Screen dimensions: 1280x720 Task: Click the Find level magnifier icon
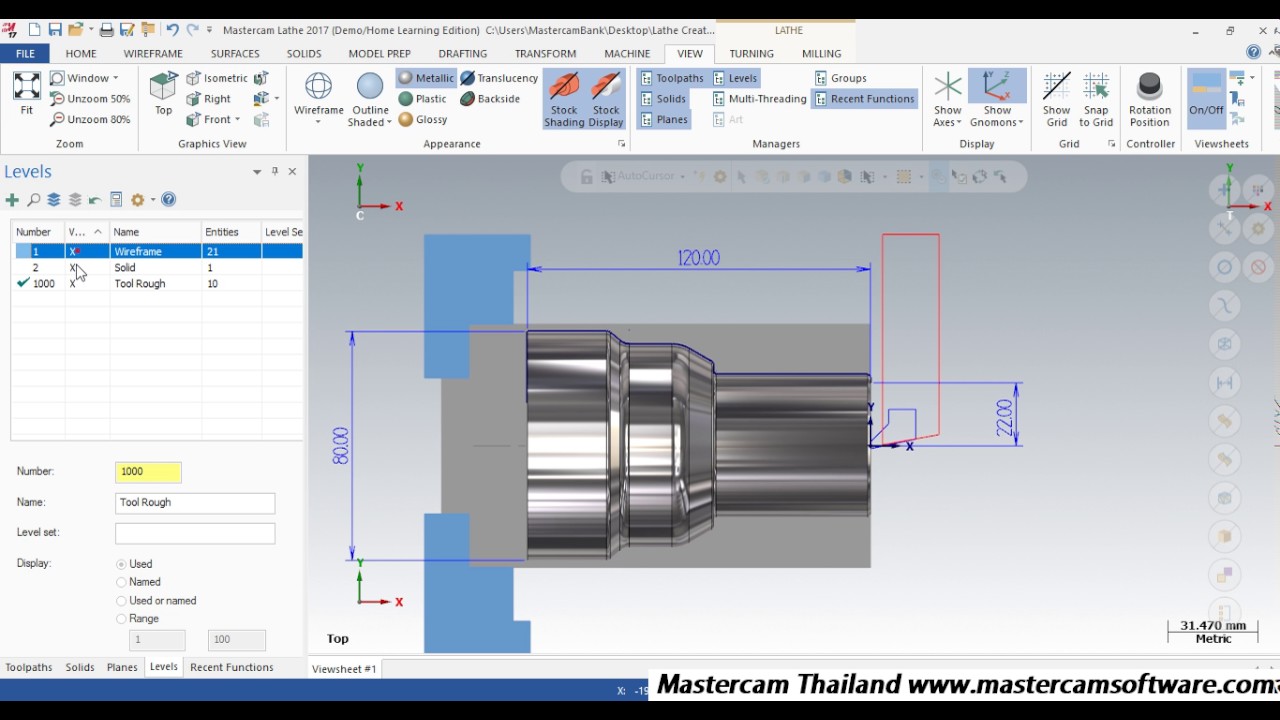33,200
